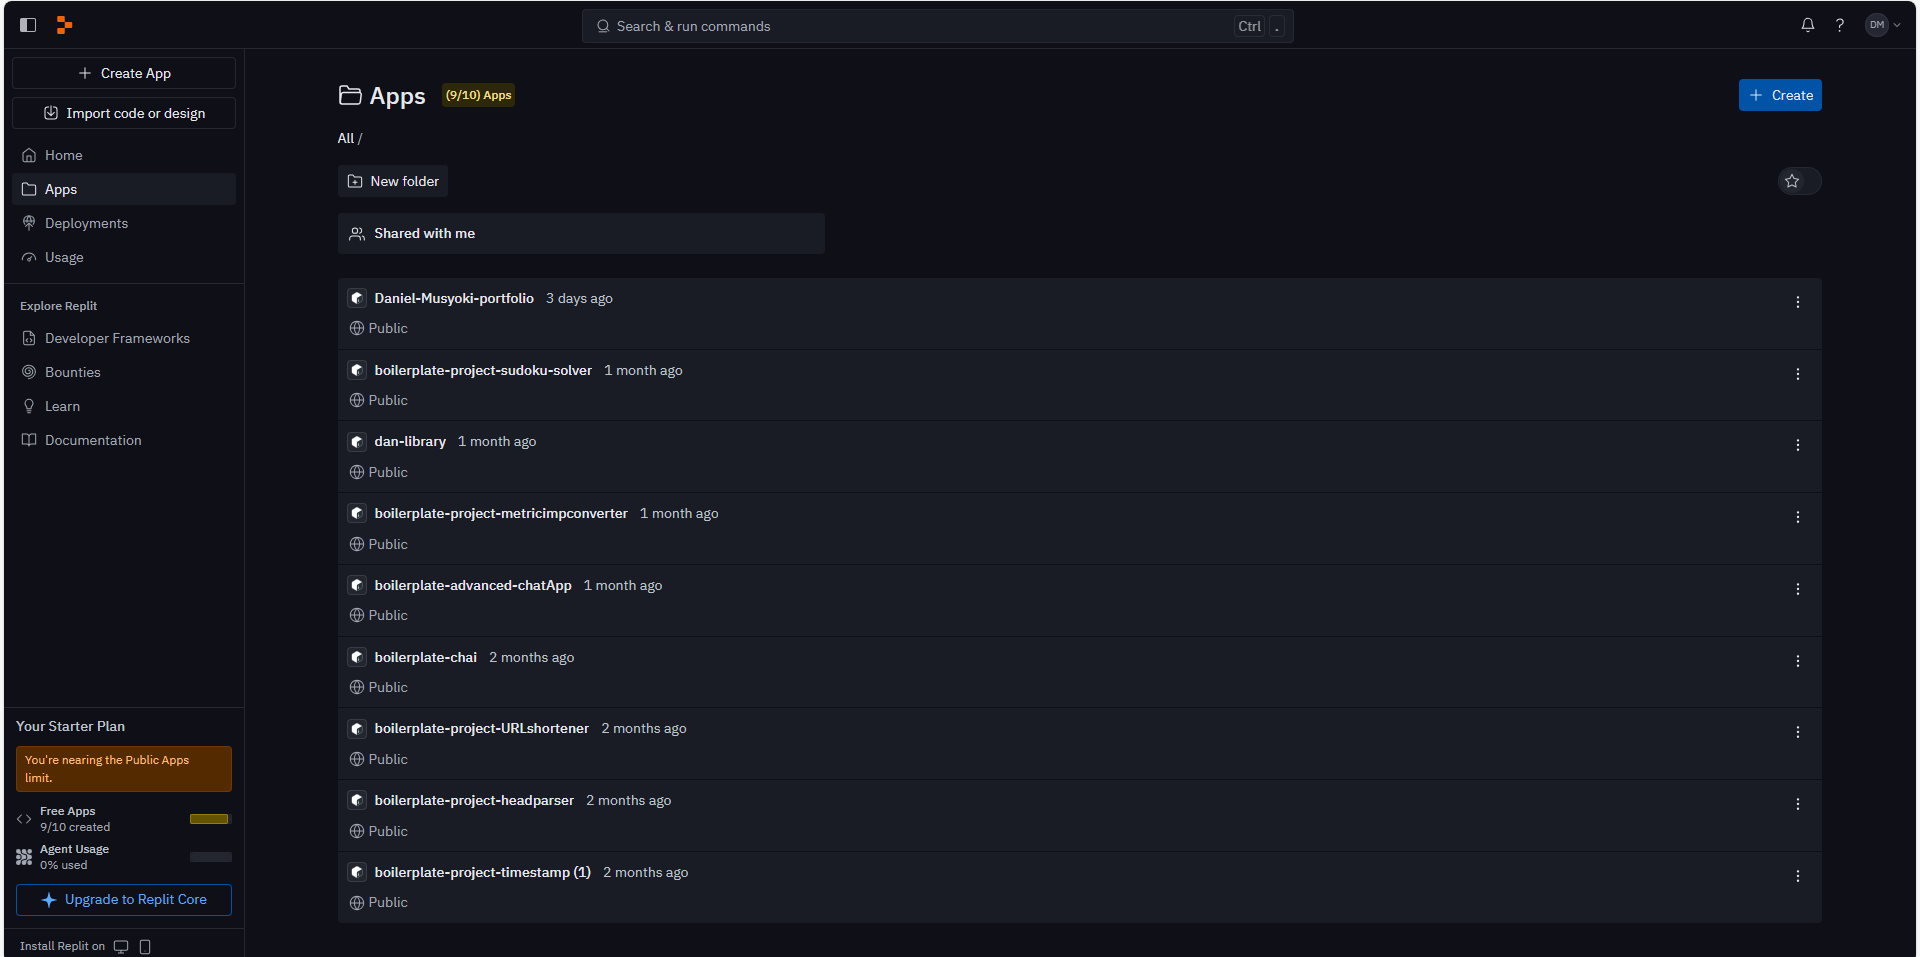Click the dan-library app icon
The height and width of the screenshot is (957, 1920).
(x=357, y=441)
